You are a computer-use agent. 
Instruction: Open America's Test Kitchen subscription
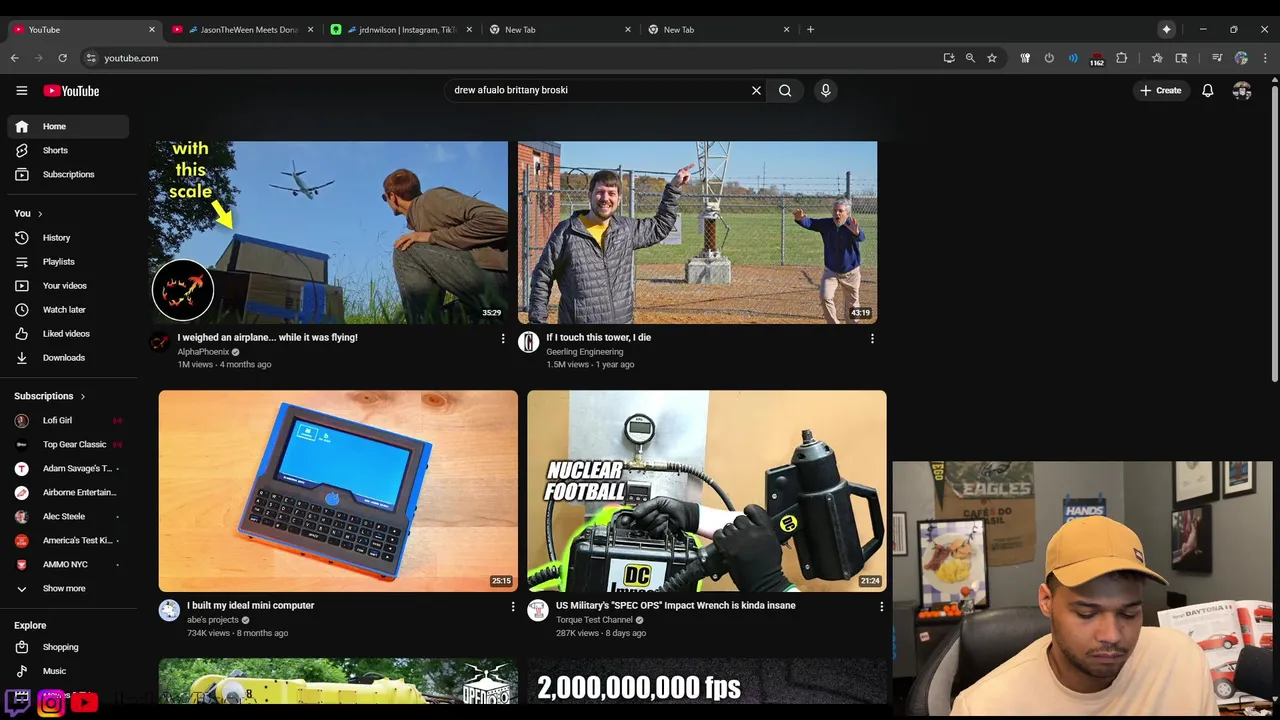68,540
